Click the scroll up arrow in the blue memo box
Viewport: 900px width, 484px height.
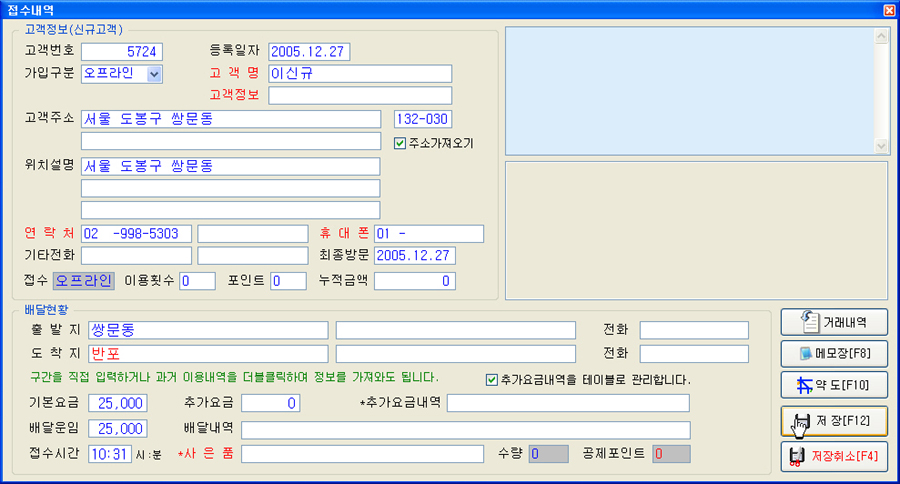[x=882, y=36]
